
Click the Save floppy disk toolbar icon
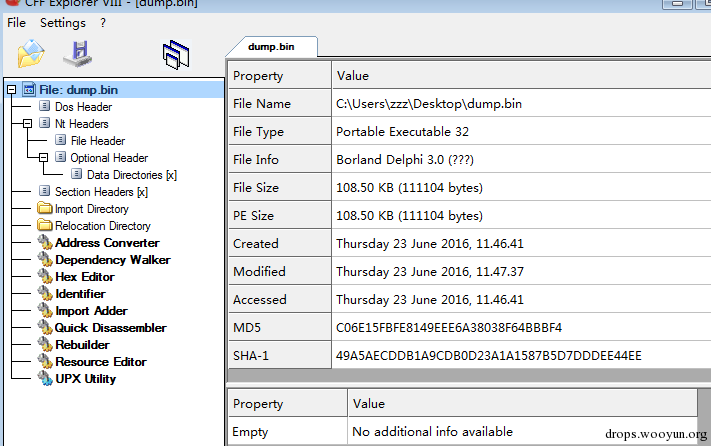pos(78,54)
